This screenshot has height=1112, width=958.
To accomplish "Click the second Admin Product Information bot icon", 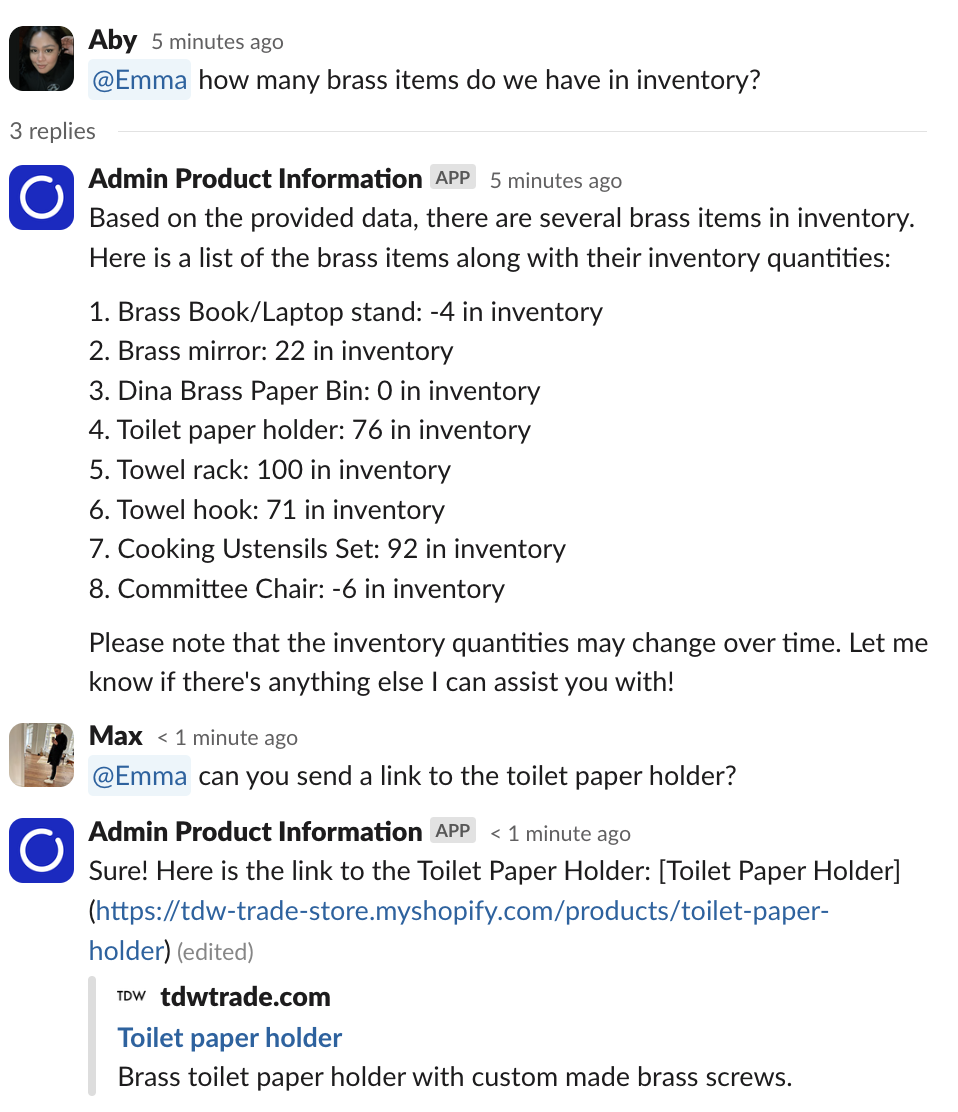I will tap(41, 850).
